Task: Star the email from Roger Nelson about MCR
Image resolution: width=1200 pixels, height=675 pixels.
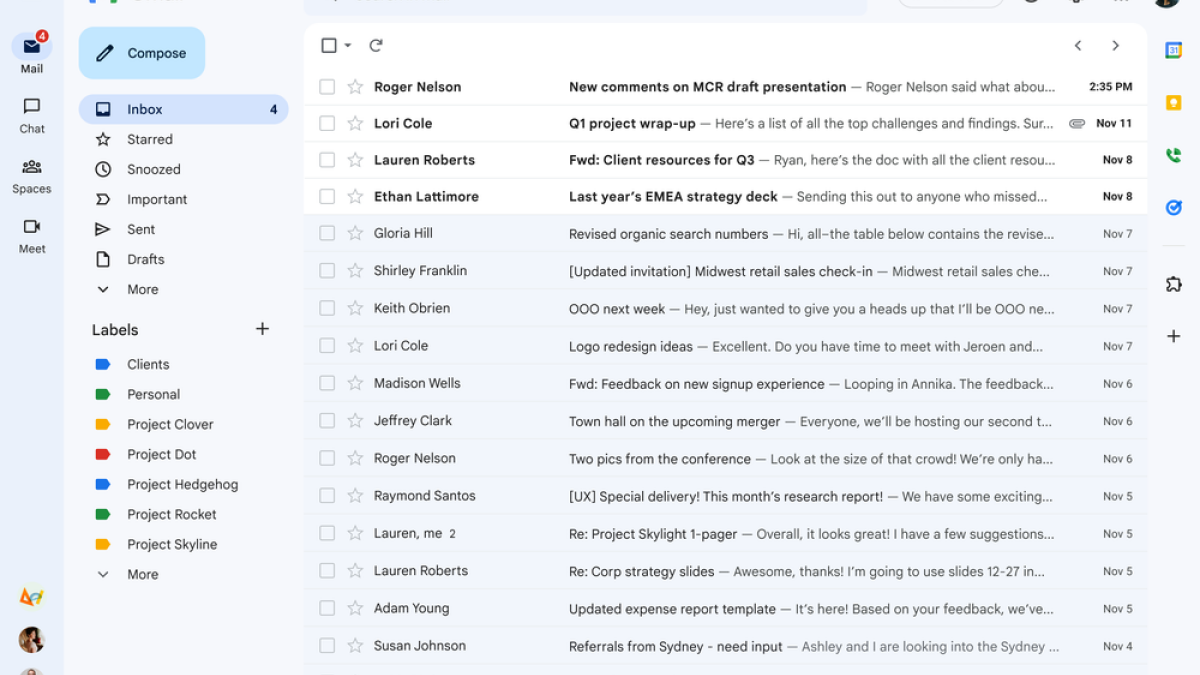Action: coord(355,87)
